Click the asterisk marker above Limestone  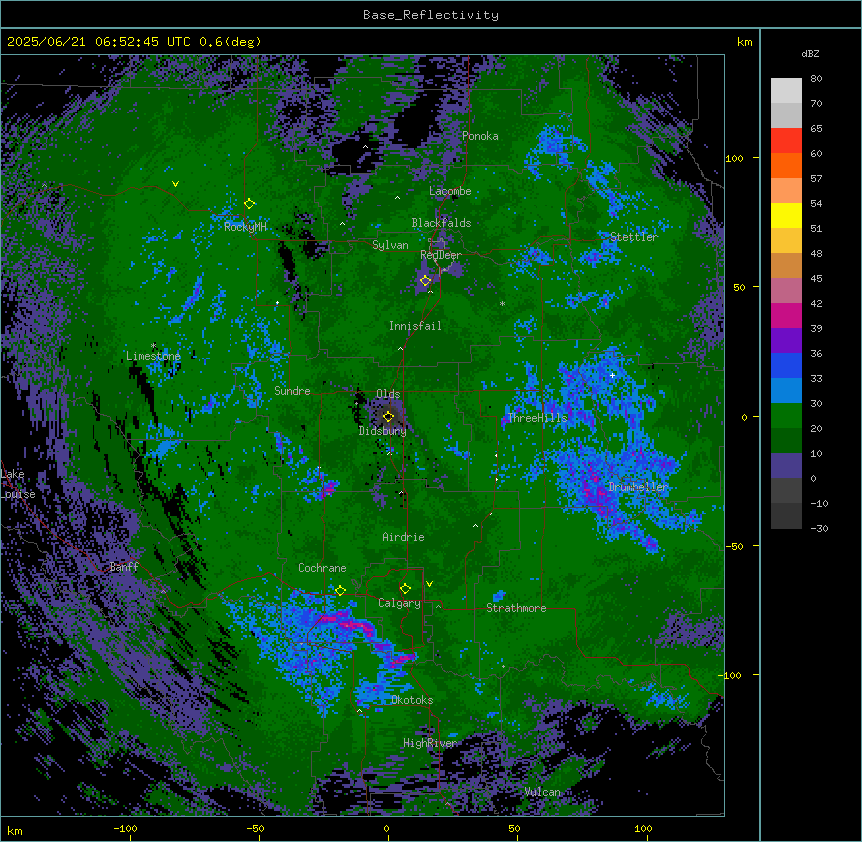[153, 346]
